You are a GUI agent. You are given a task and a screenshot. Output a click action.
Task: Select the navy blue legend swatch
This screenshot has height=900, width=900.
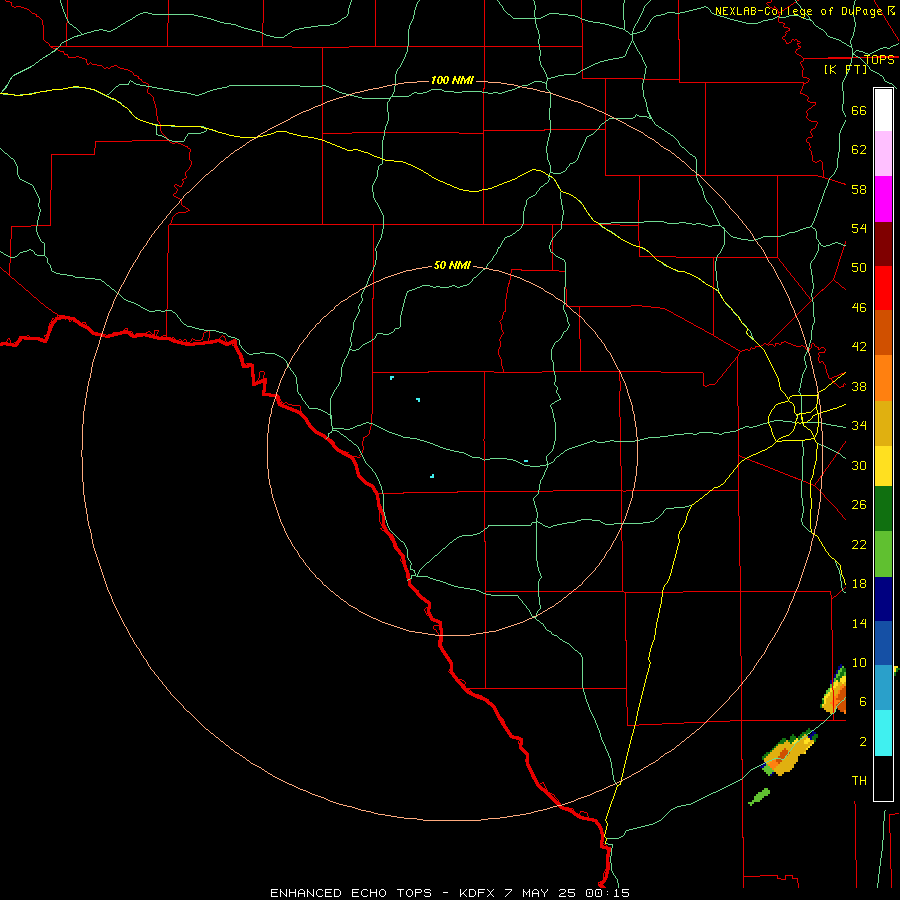click(883, 599)
